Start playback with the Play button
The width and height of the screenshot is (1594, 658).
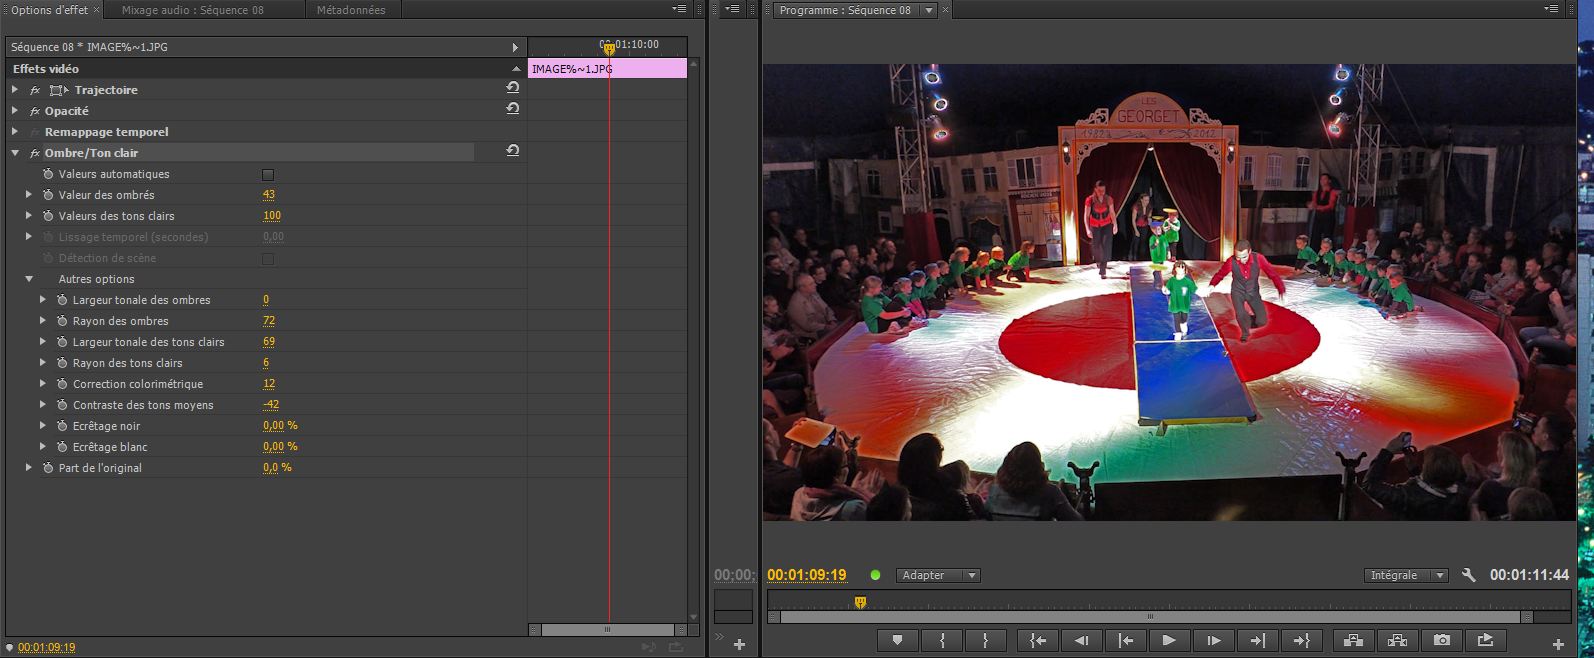coord(1169,641)
